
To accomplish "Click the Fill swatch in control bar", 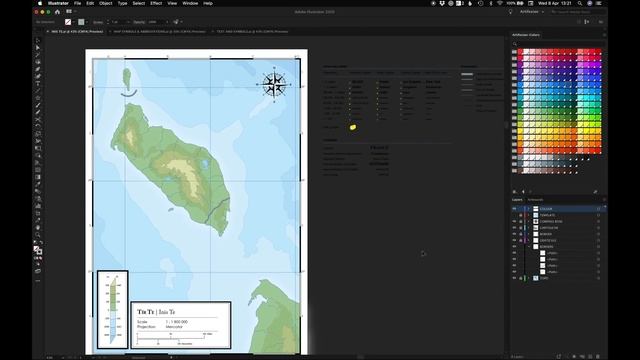I will click(x=68, y=22).
